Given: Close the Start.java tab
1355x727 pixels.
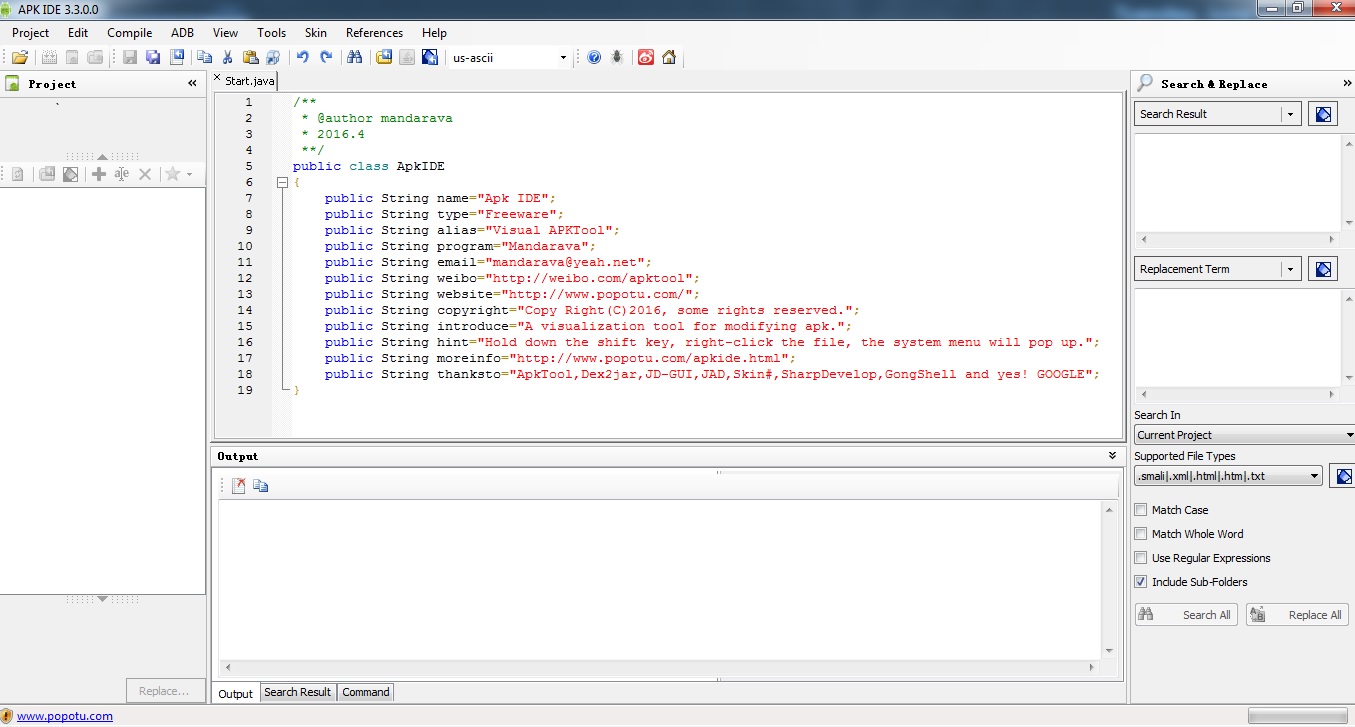Looking at the screenshot, I should click(x=217, y=78).
